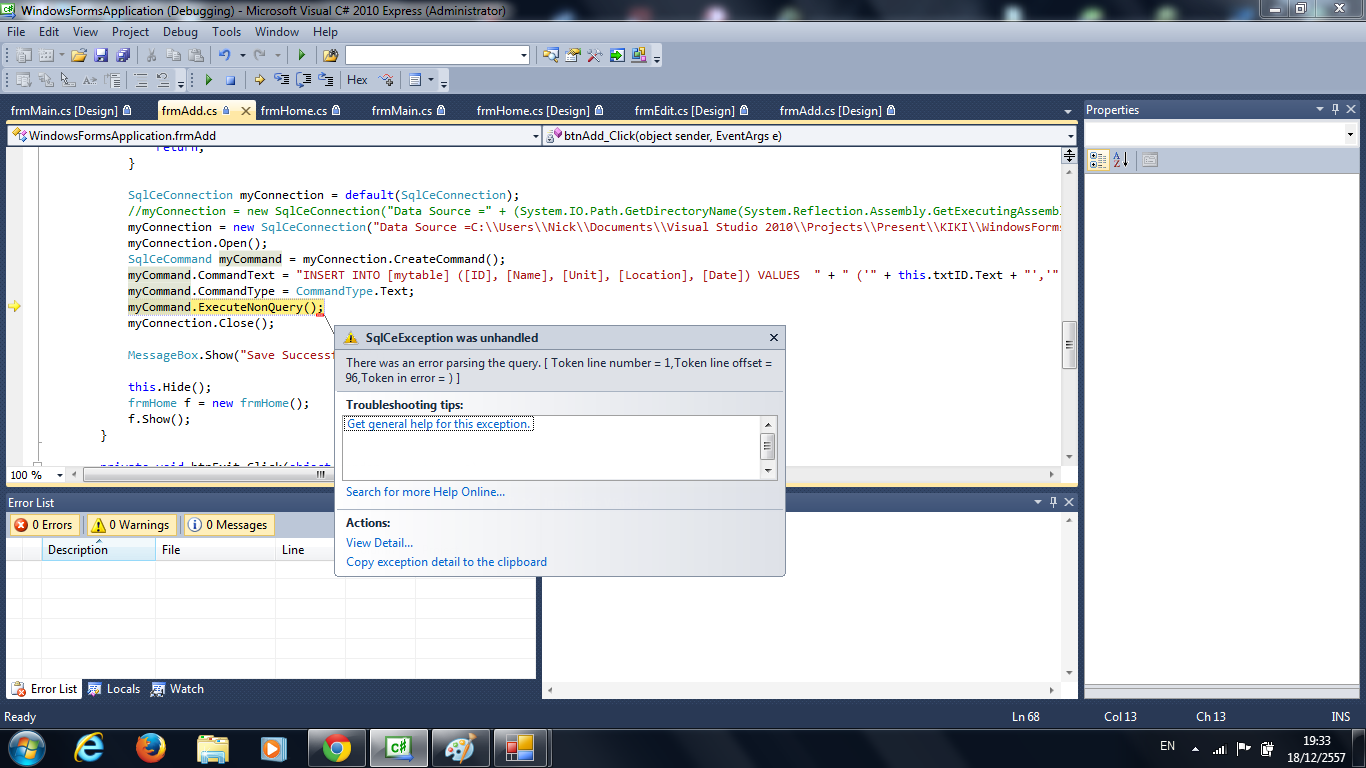1366x768 pixels.
Task: Sort Properties alphabetically
Action: [1120, 159]
